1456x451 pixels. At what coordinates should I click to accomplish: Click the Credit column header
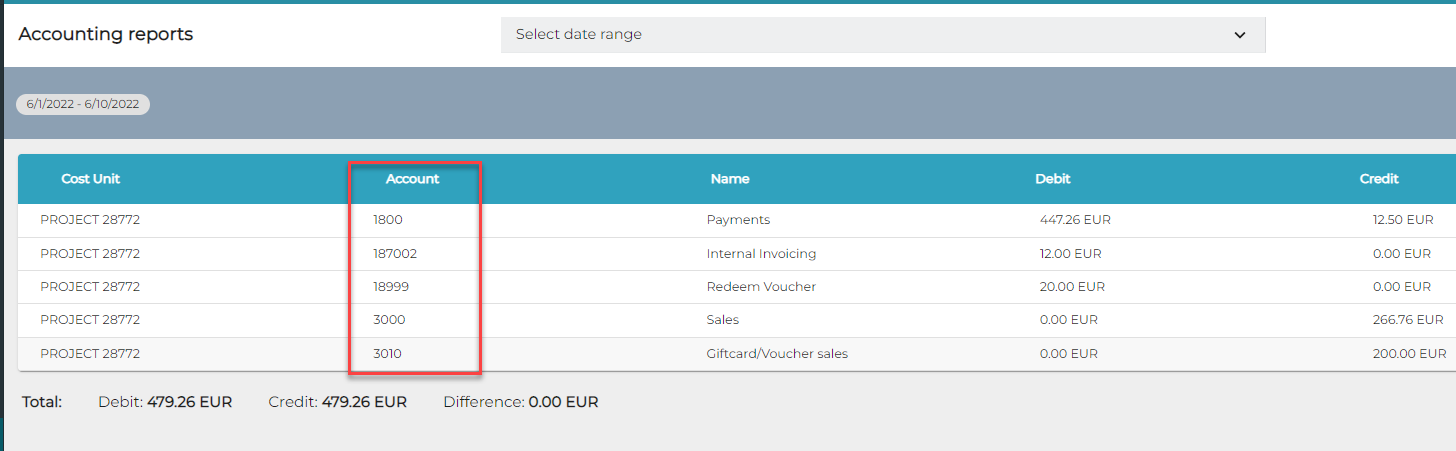point(1379,179)
